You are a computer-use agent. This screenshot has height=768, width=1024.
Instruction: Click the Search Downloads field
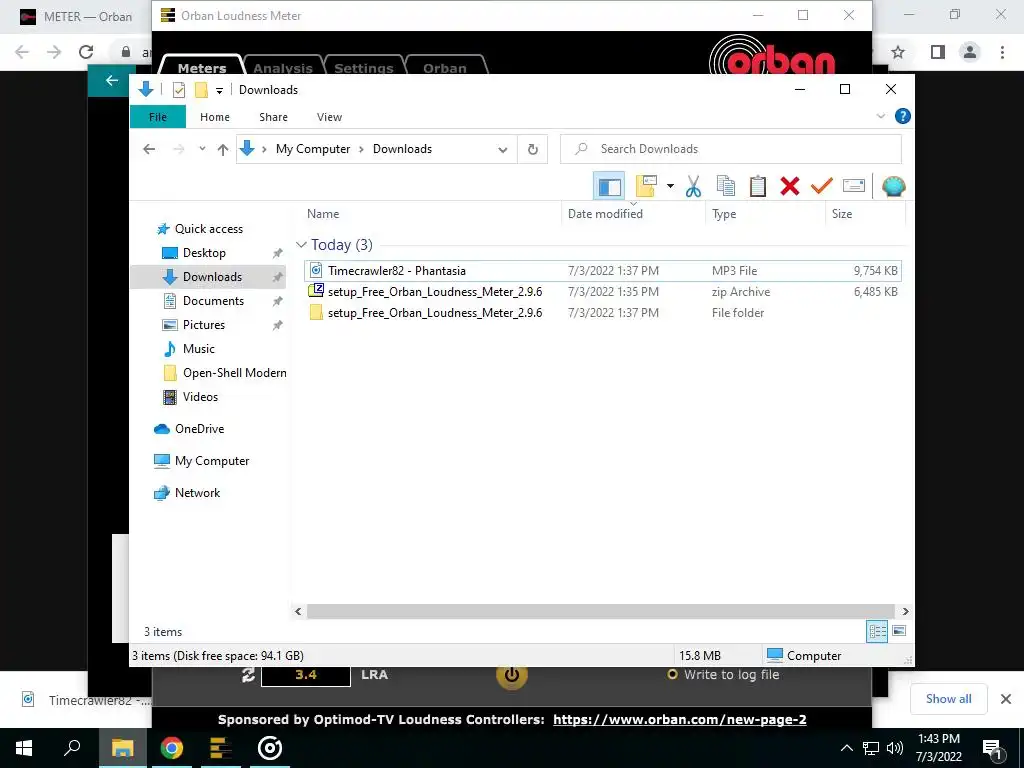pyautogui.click(x=731, y=149)
